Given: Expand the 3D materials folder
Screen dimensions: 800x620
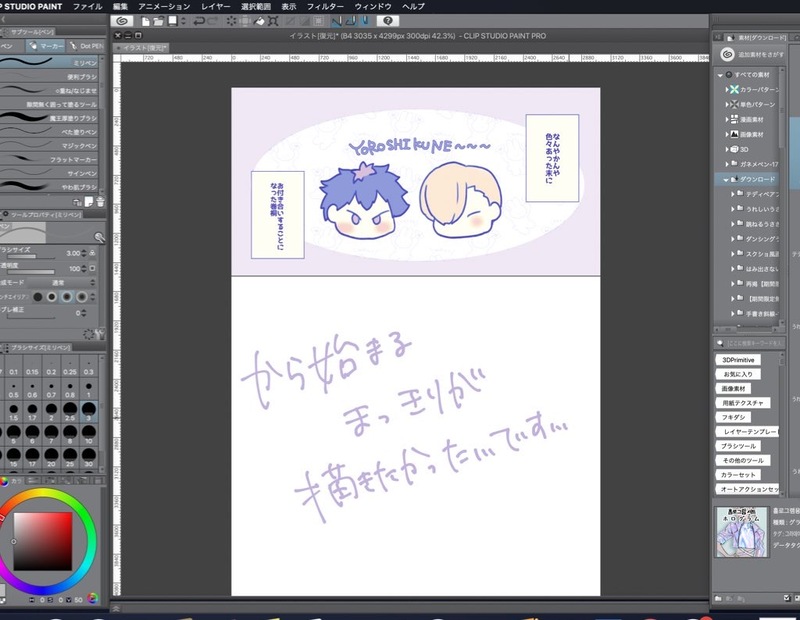Looking at the screenshot, I should click(727, 150).
